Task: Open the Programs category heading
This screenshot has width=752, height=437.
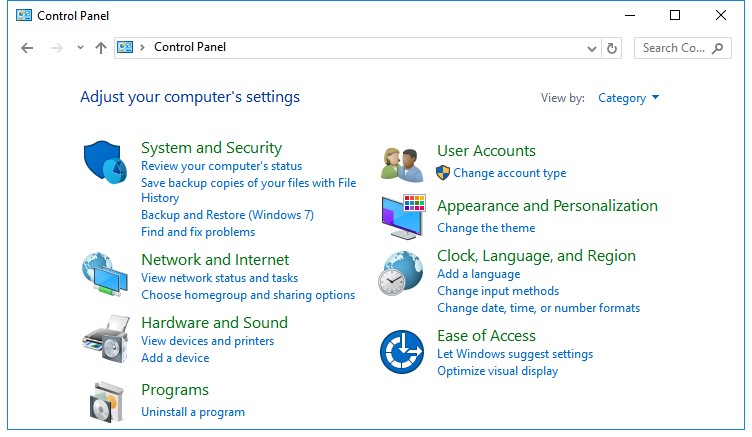Action: 175,390
